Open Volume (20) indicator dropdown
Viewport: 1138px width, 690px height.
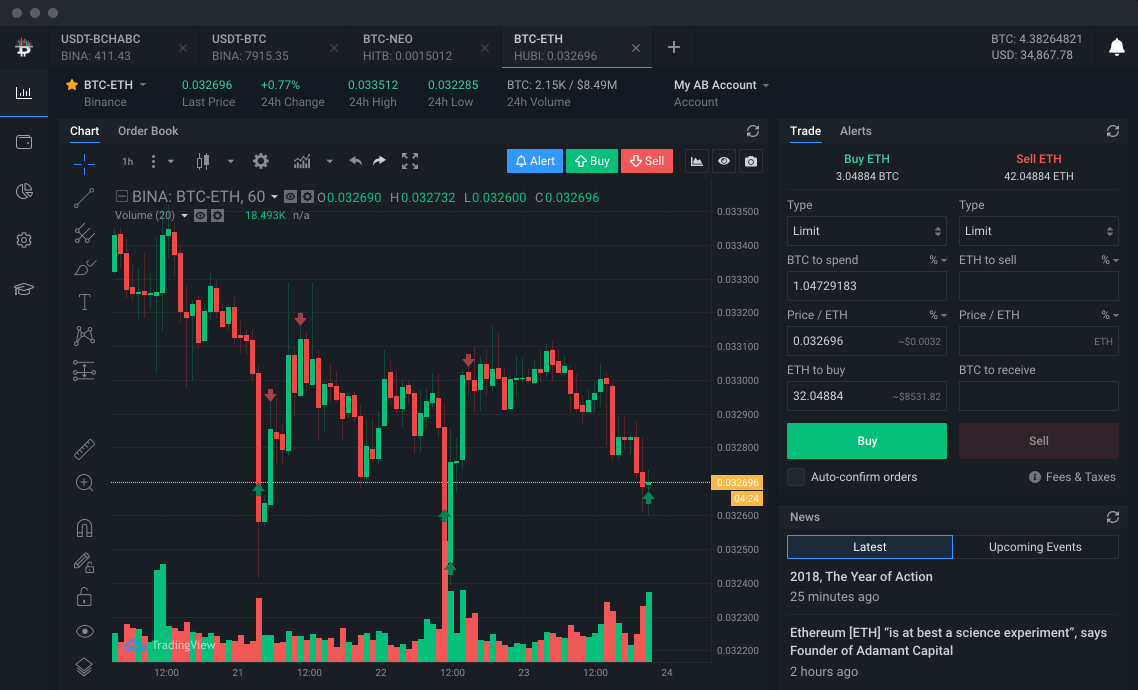[x=184, y=215]
